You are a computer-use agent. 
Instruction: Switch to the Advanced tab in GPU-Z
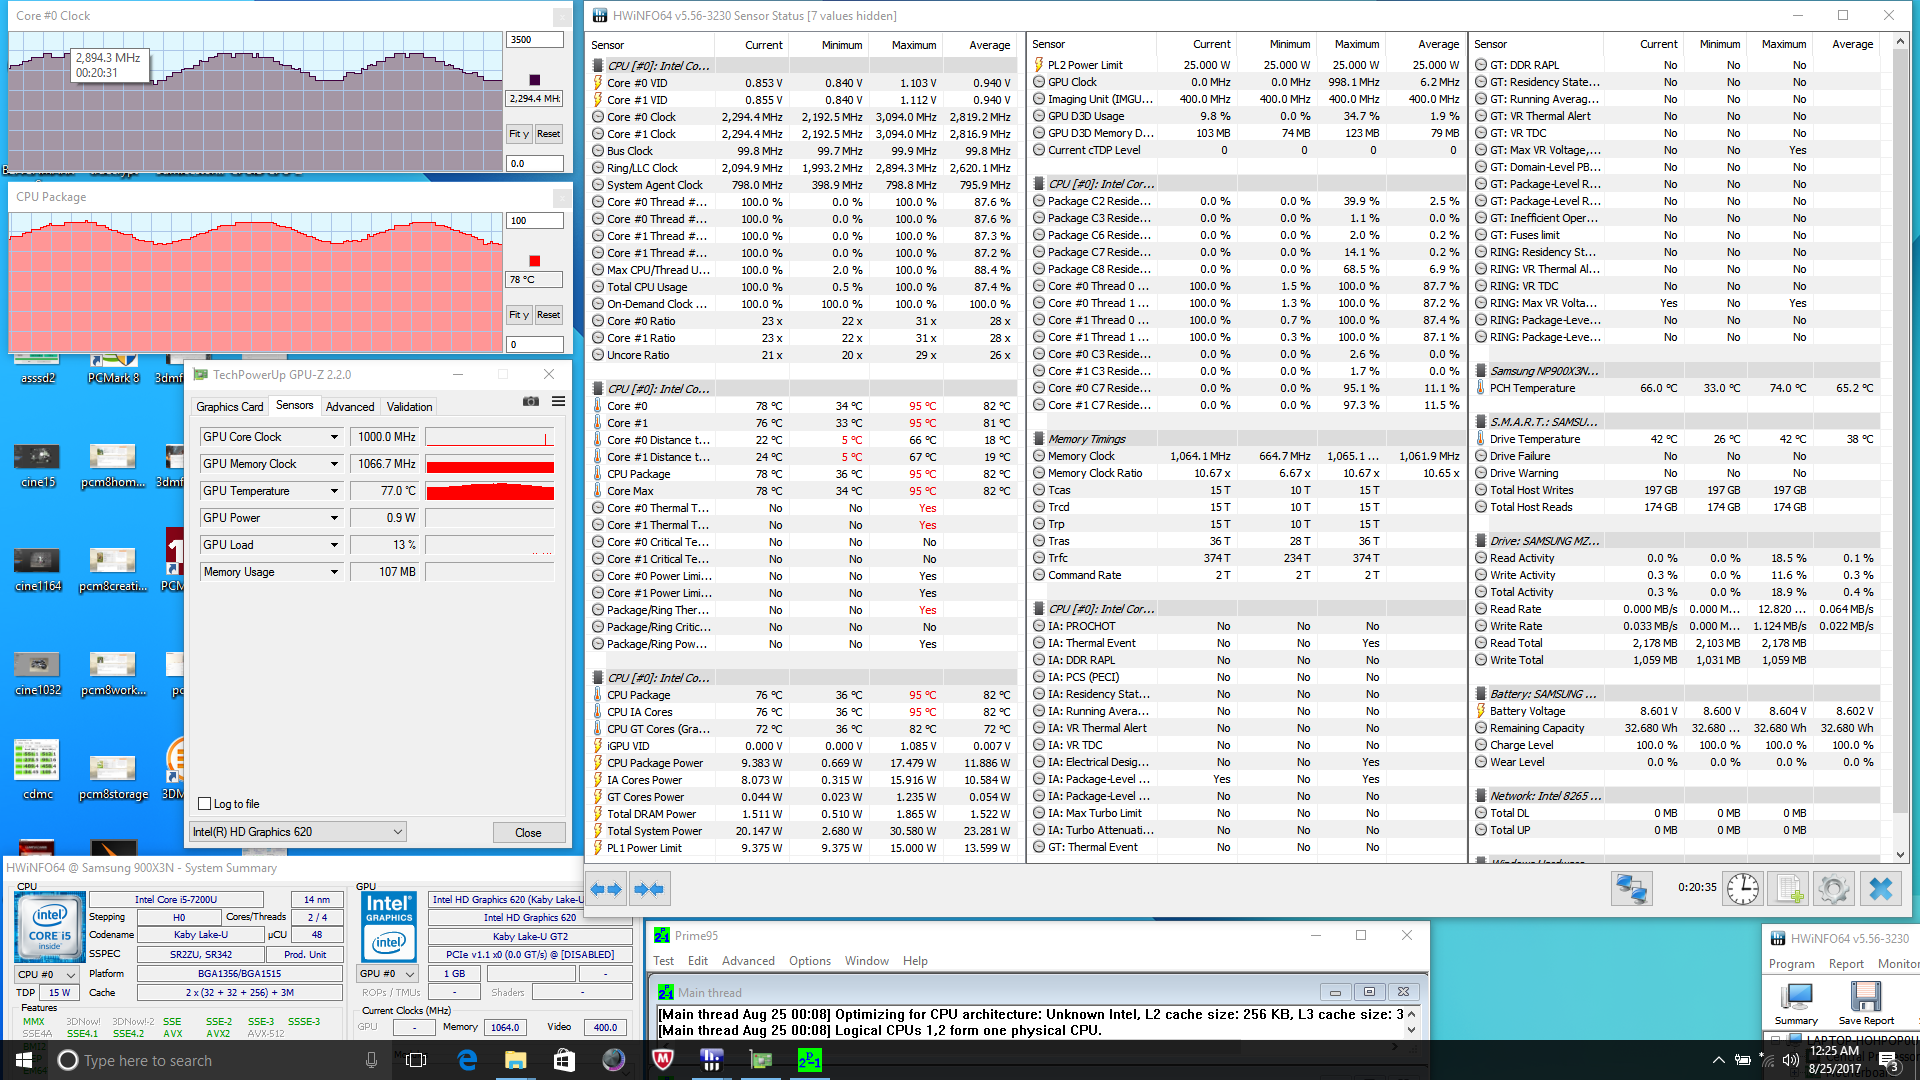click(350, 407)
